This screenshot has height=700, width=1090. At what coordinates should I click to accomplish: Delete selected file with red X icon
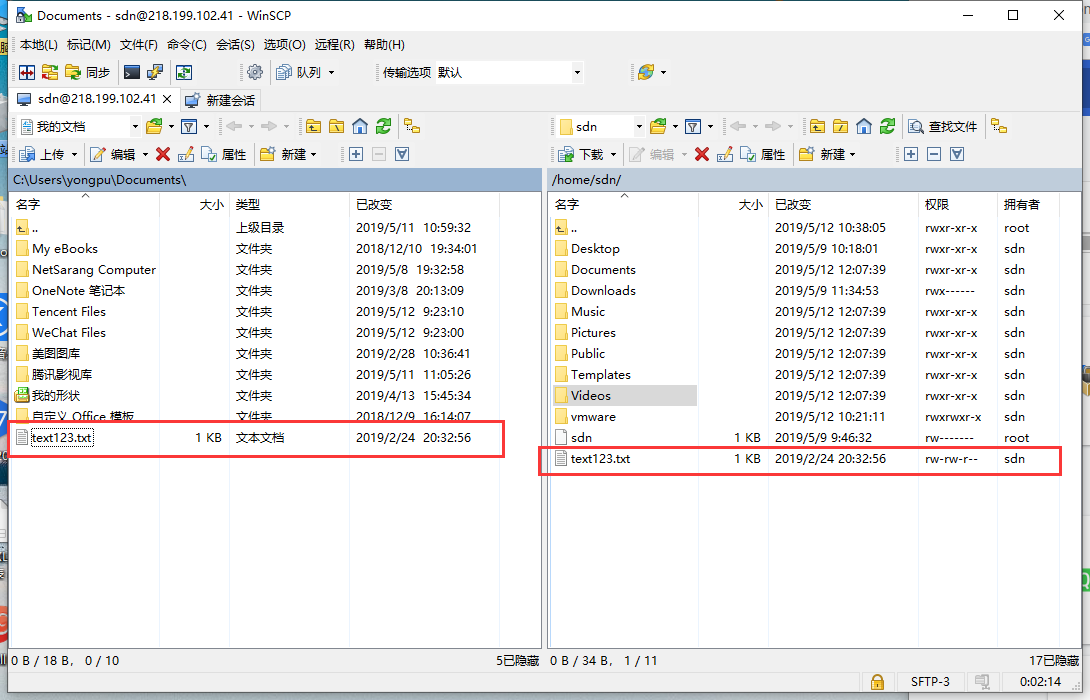pos(161,153)
